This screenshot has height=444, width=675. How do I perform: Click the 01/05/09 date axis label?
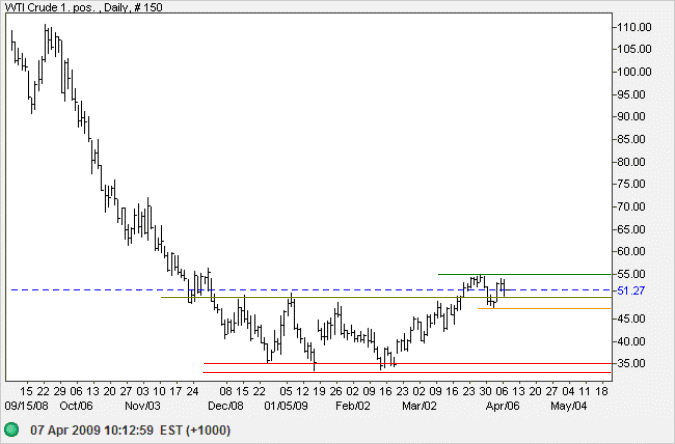click(286, 406)
